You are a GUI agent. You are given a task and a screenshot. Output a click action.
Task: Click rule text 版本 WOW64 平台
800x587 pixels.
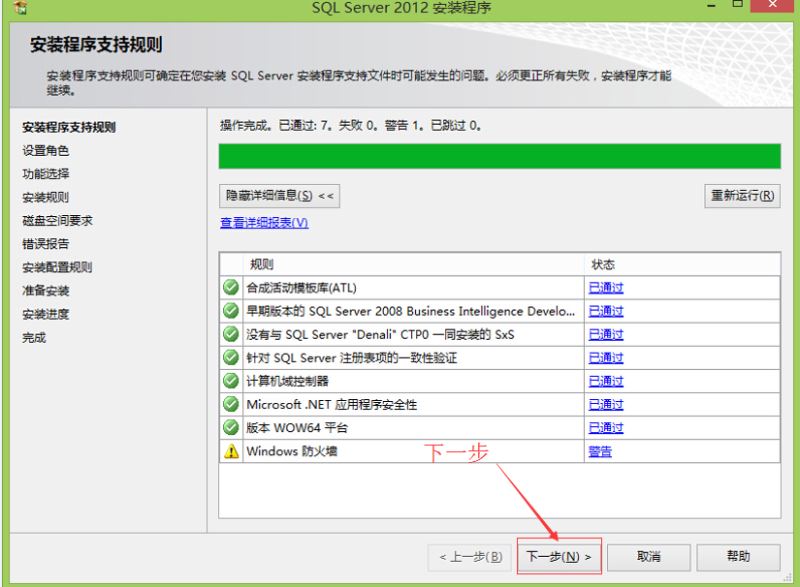coord(297,428)
